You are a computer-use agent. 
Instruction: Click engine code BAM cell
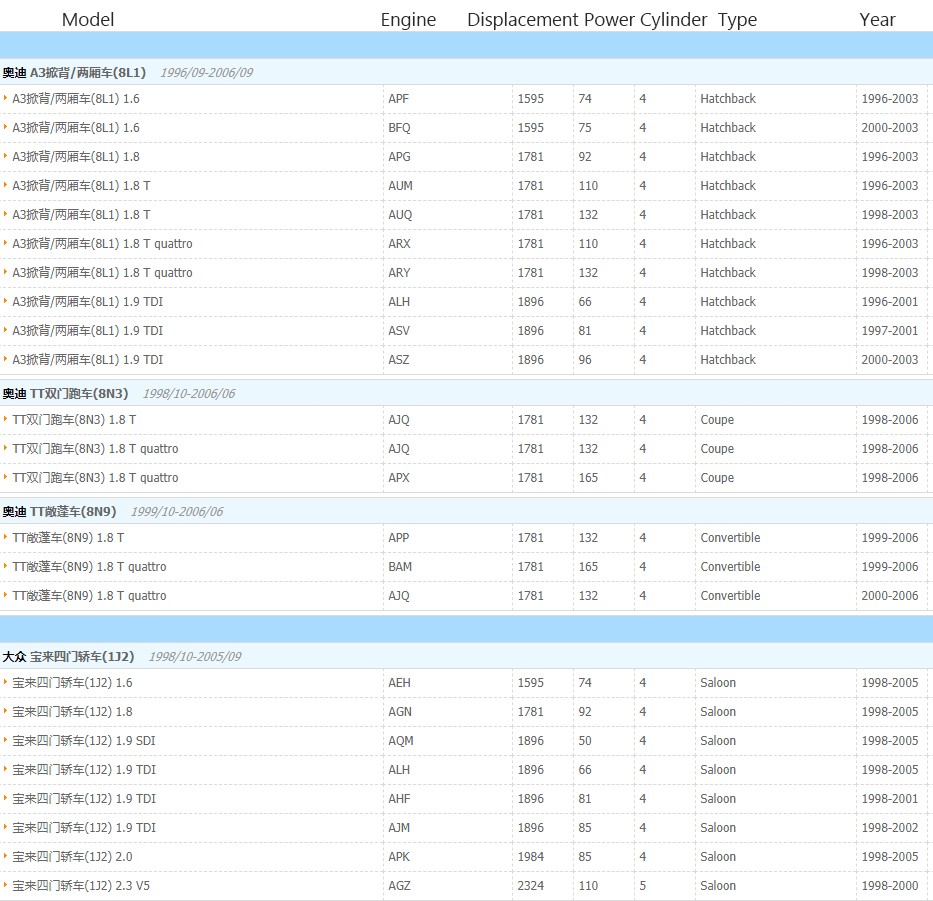pos(400,567)
